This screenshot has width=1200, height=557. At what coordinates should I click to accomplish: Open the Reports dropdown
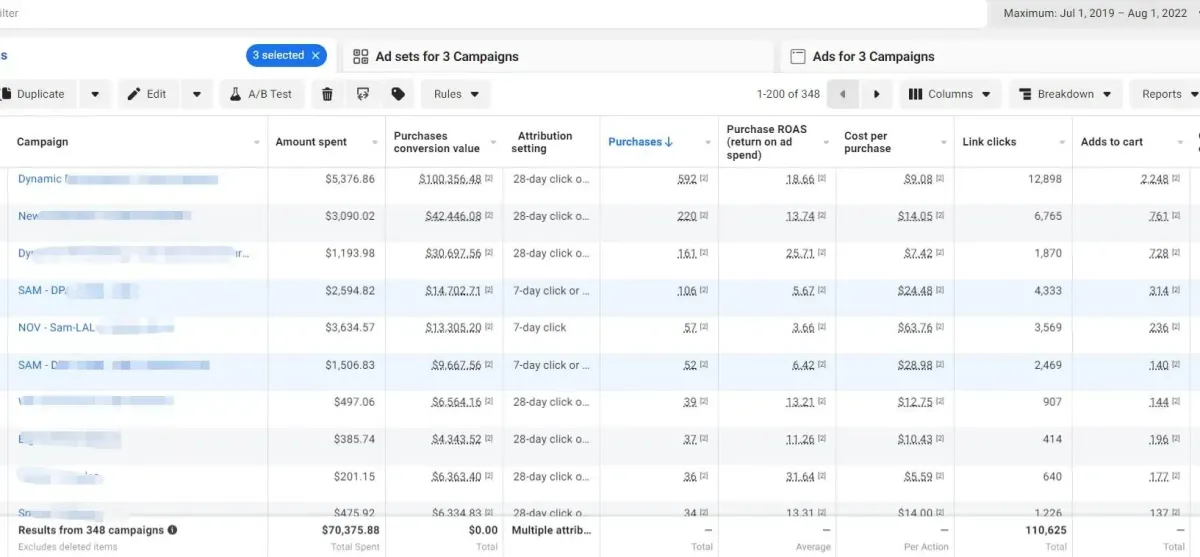coord(1168,94)
